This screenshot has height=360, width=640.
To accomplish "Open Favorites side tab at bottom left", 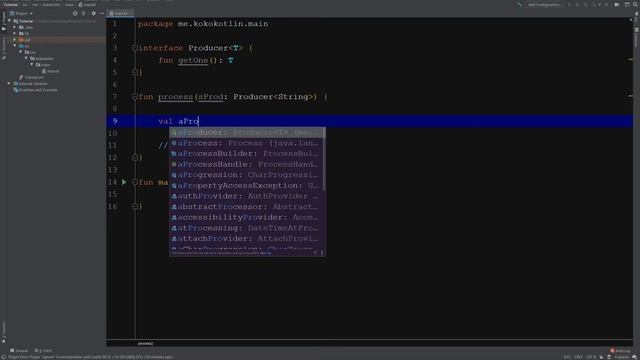I will (4, 331).
